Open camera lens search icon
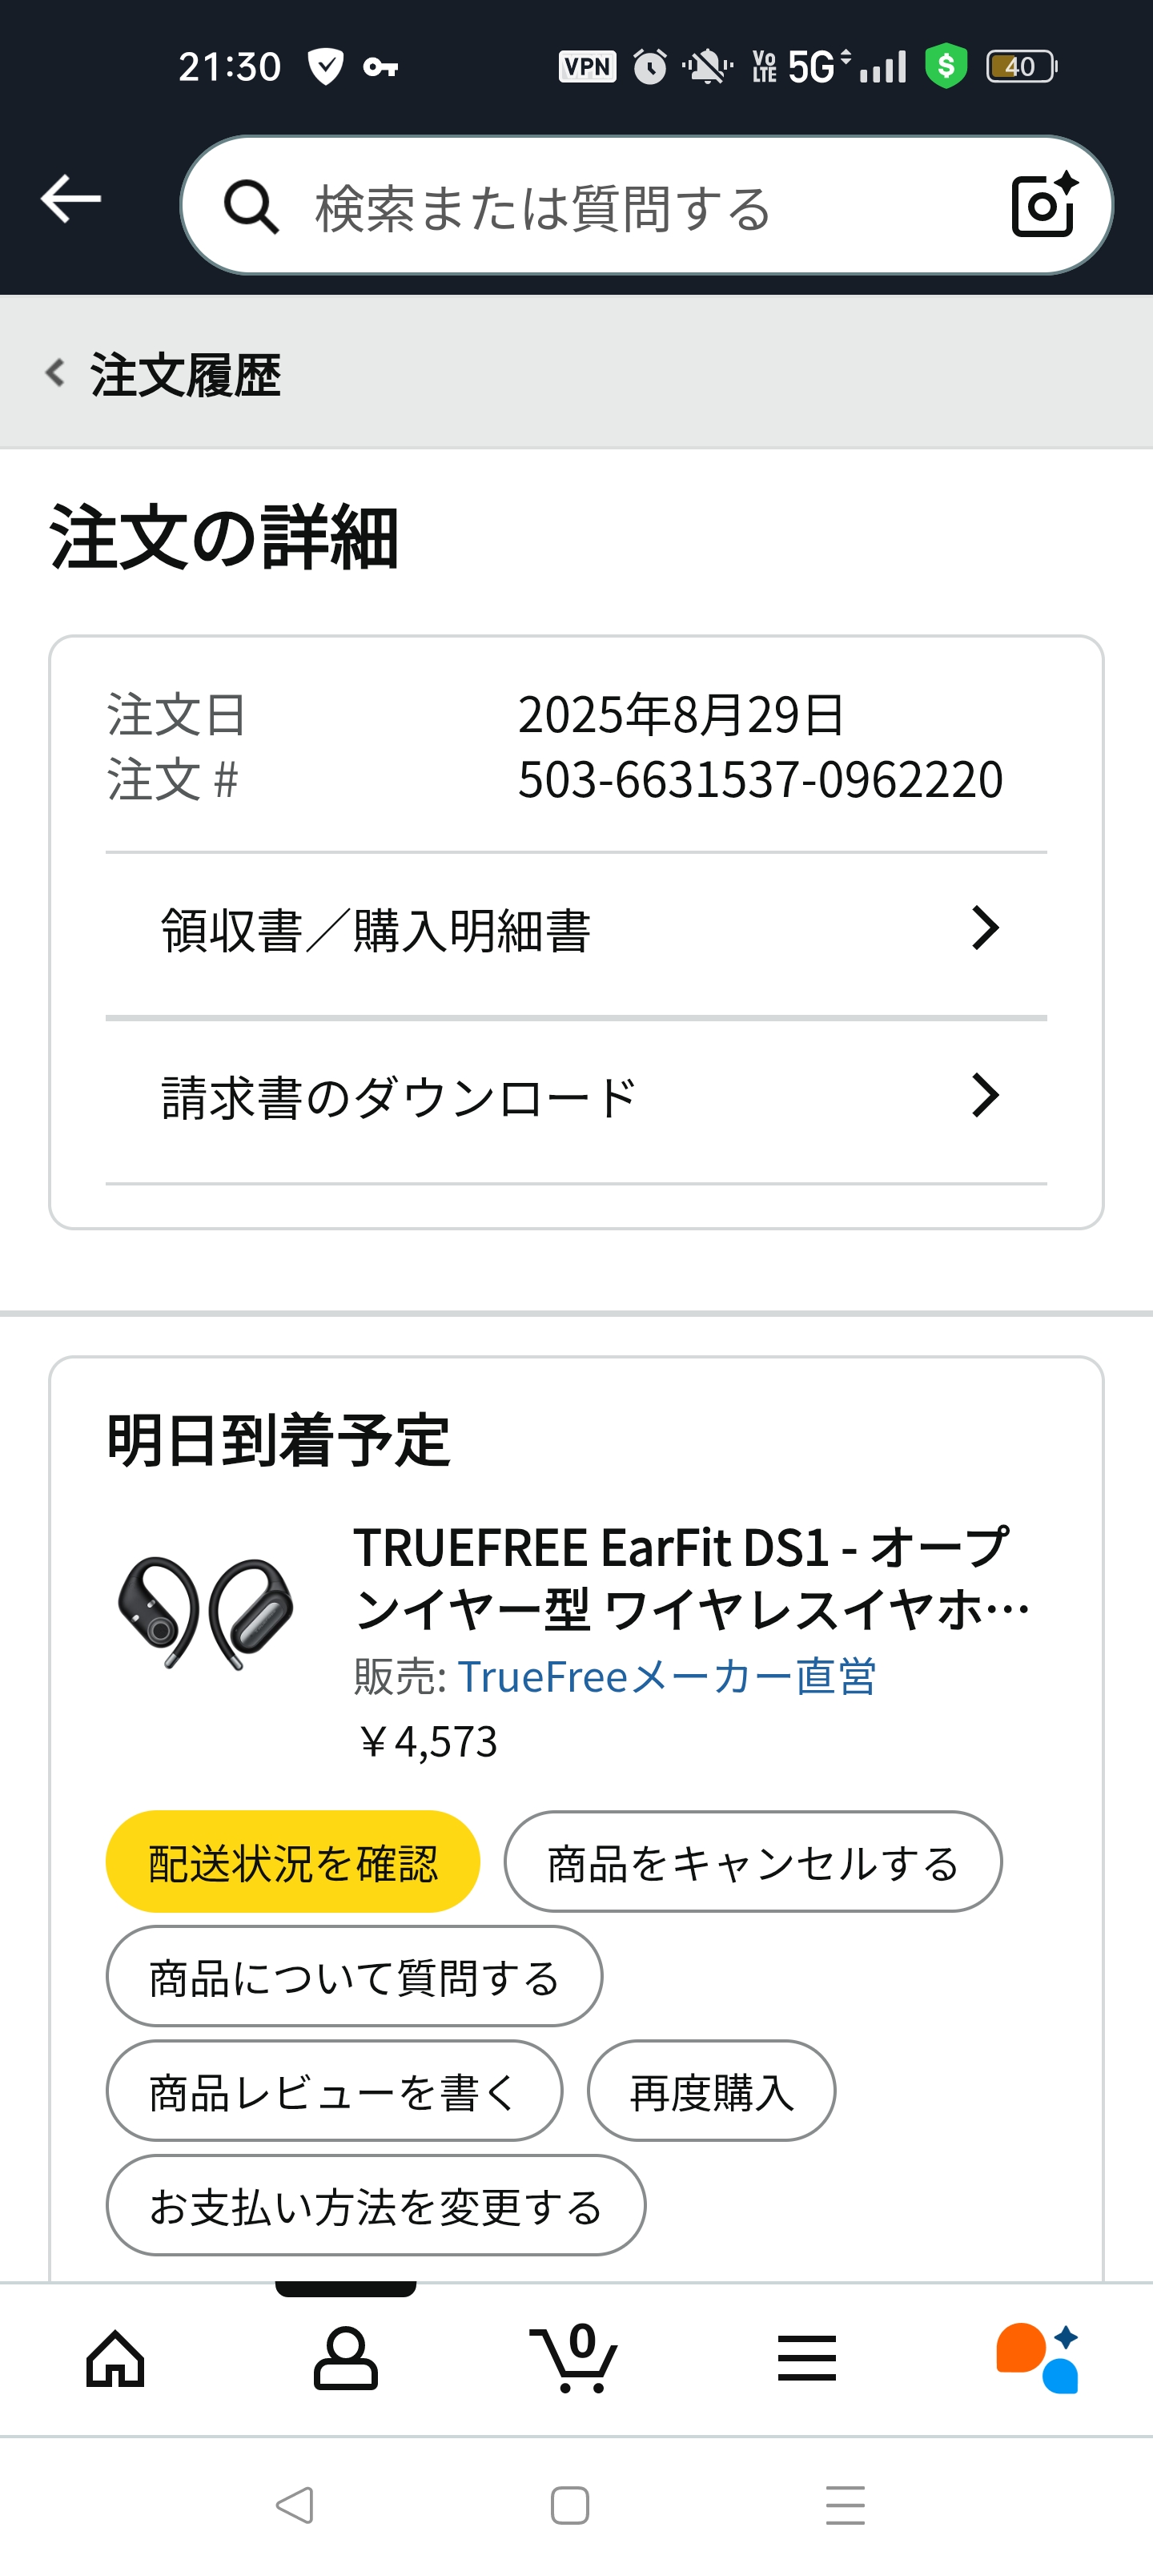This screenshot has width=1153, height=2576. 1043,205
